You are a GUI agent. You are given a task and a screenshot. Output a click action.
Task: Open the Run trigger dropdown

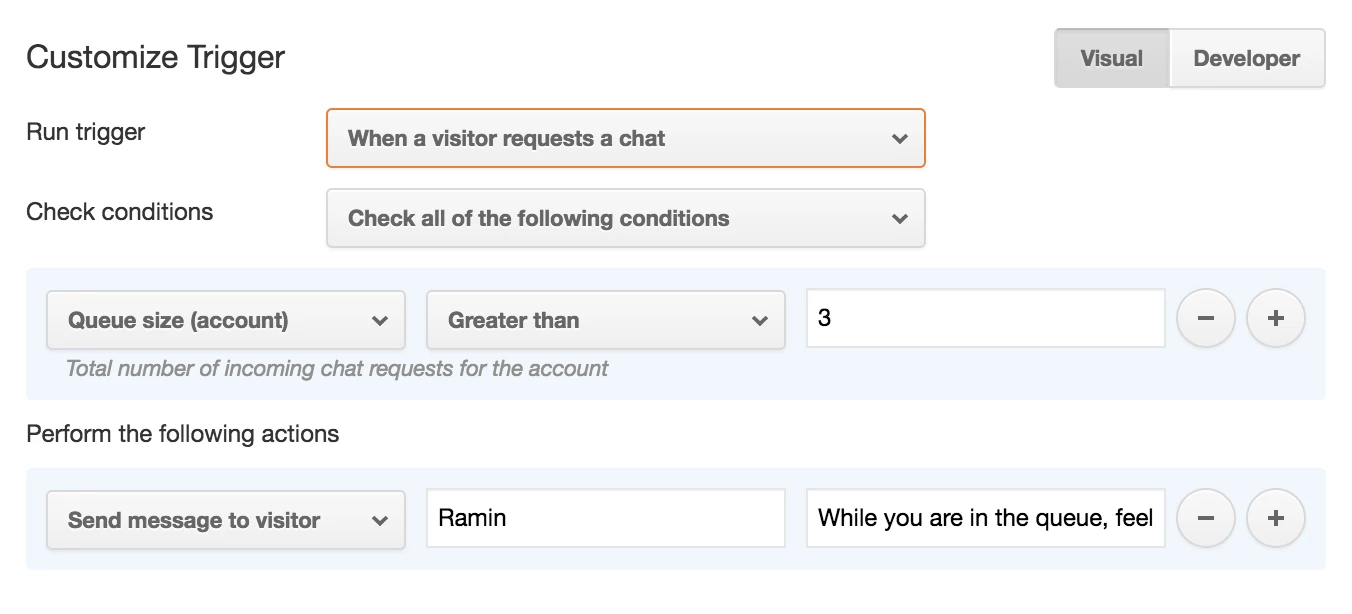click(x=625, y=138)
